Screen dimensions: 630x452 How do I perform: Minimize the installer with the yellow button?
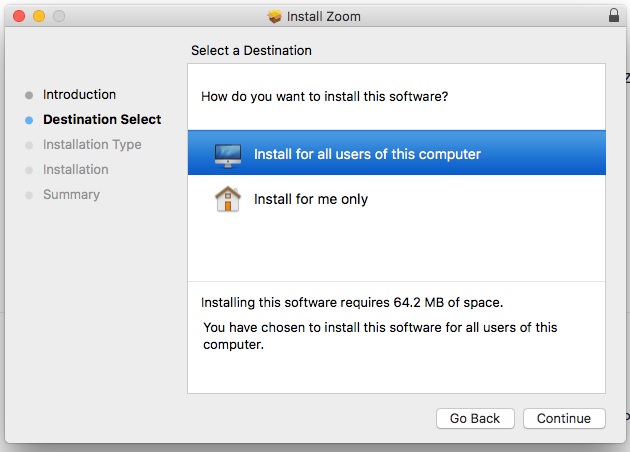[x=40, y=16]
